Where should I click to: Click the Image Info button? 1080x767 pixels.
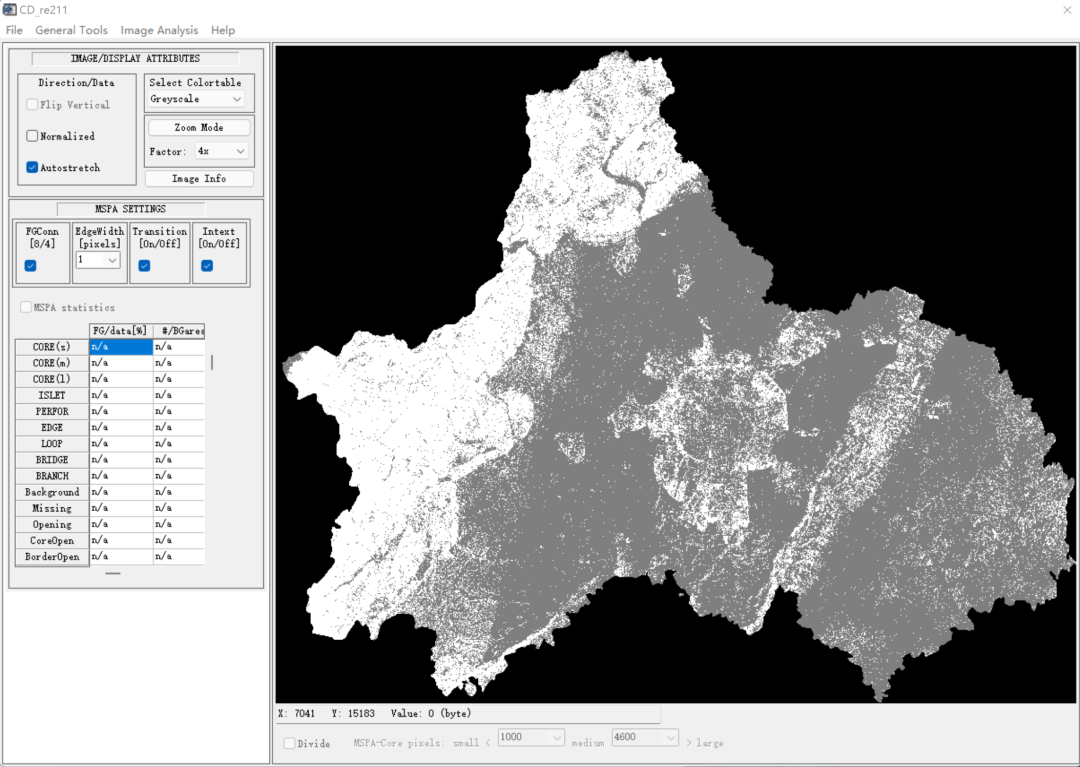[198, 178]
